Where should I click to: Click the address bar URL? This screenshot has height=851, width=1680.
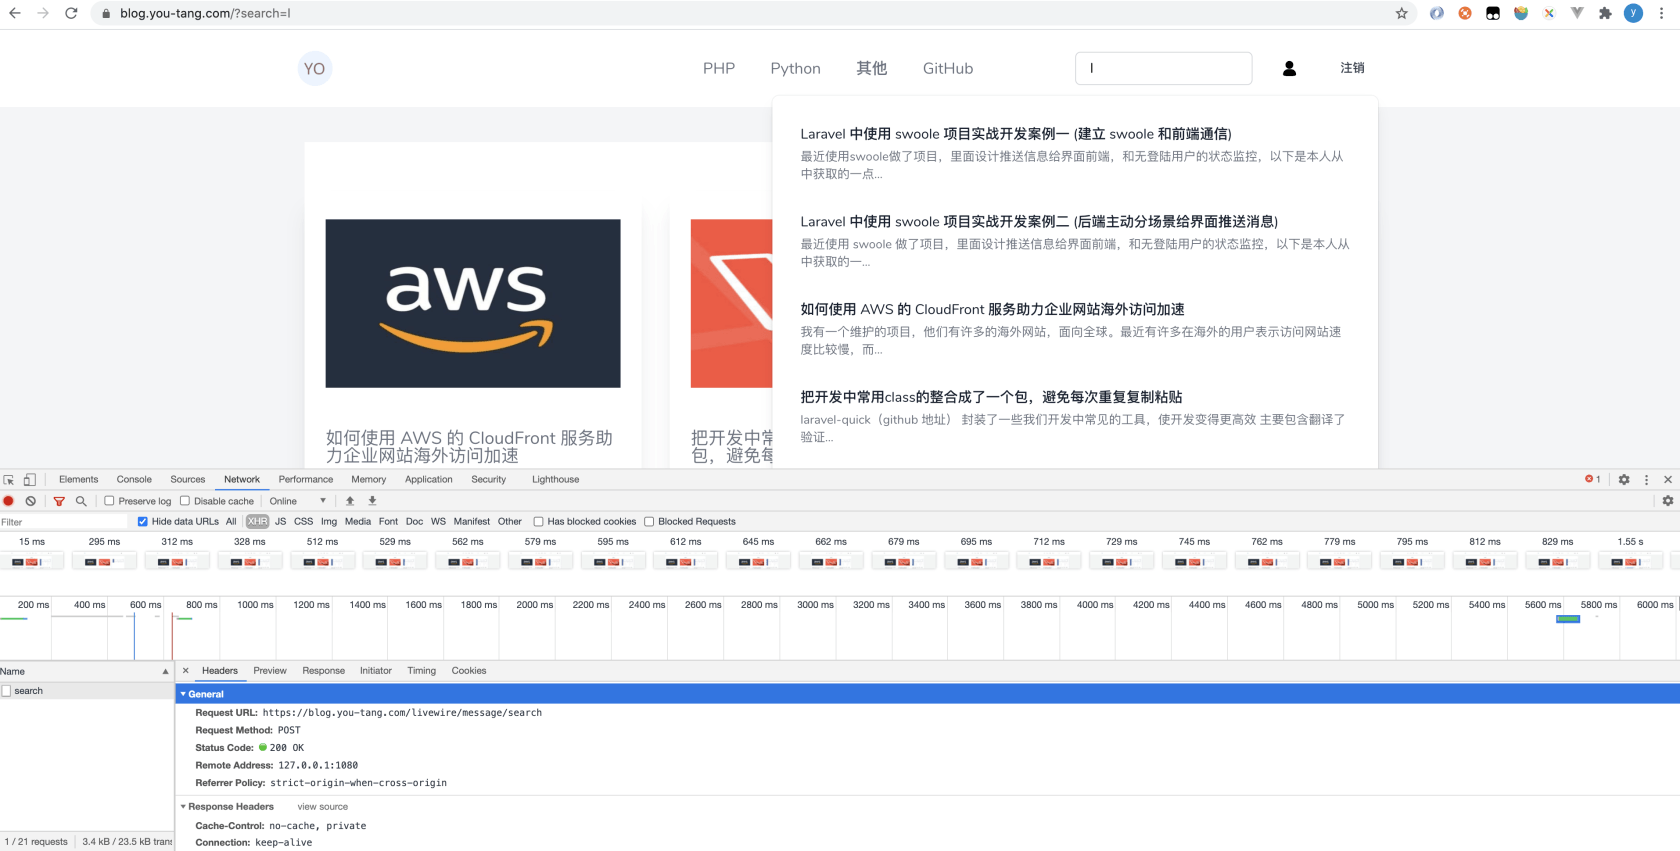205,14
